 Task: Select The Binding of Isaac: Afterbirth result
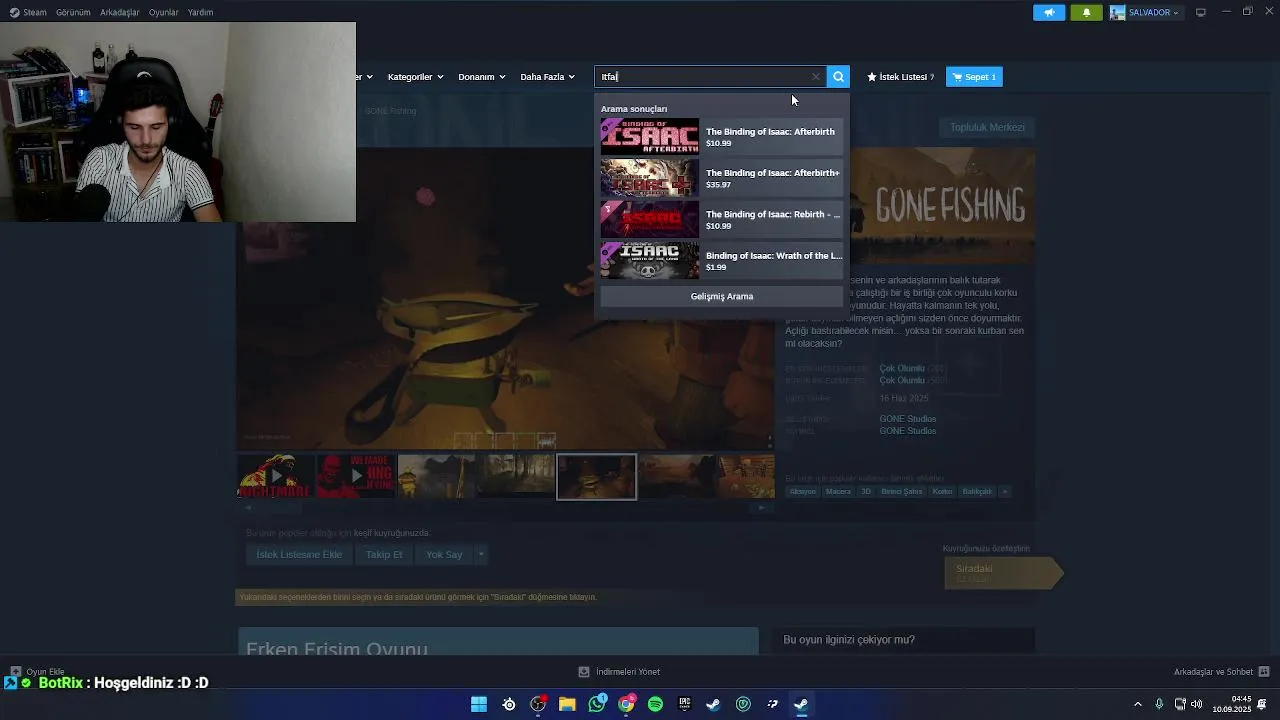721,137
